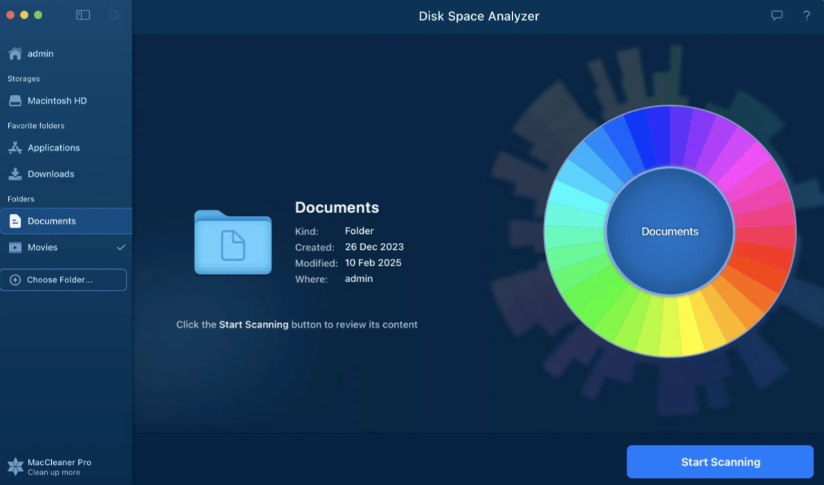Click the yellow segment of color wheel

click(686, 327)
